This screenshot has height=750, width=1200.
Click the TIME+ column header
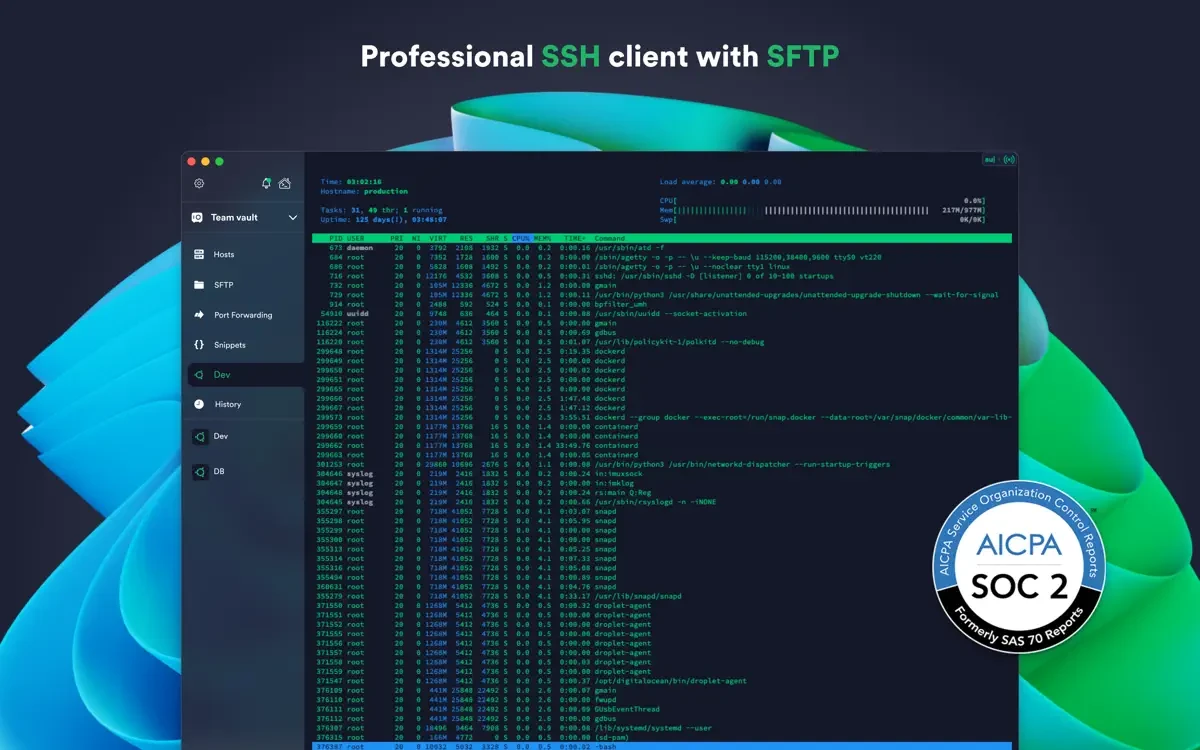click(x=574, y=238)
